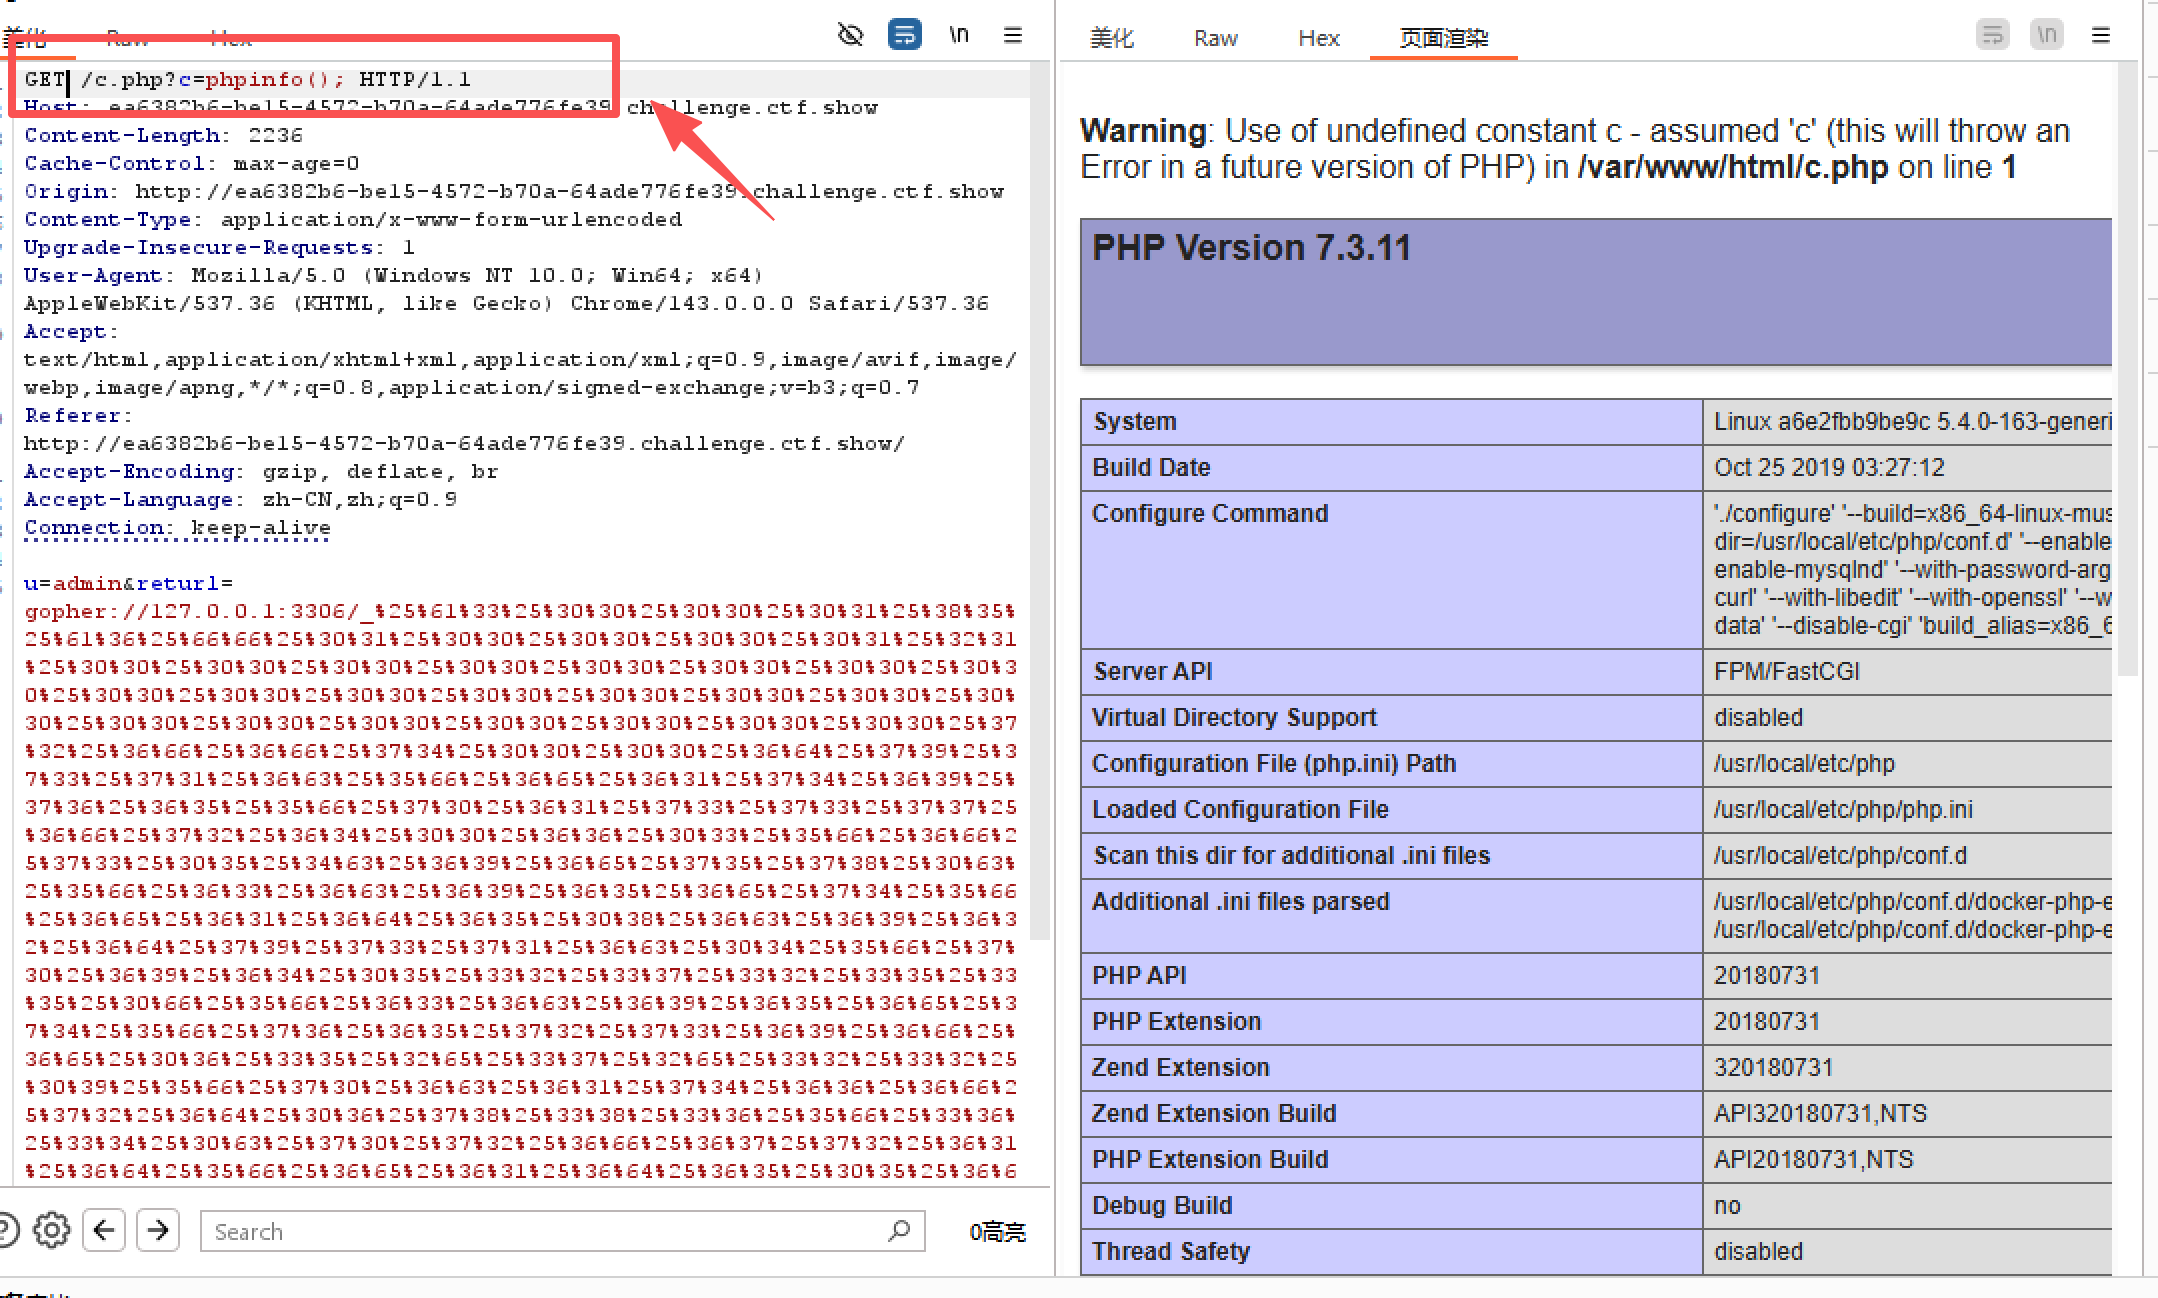Switch response view to Raw tab
This screenshot has width=2158, height=1298.
click(x=1216, y=38)
